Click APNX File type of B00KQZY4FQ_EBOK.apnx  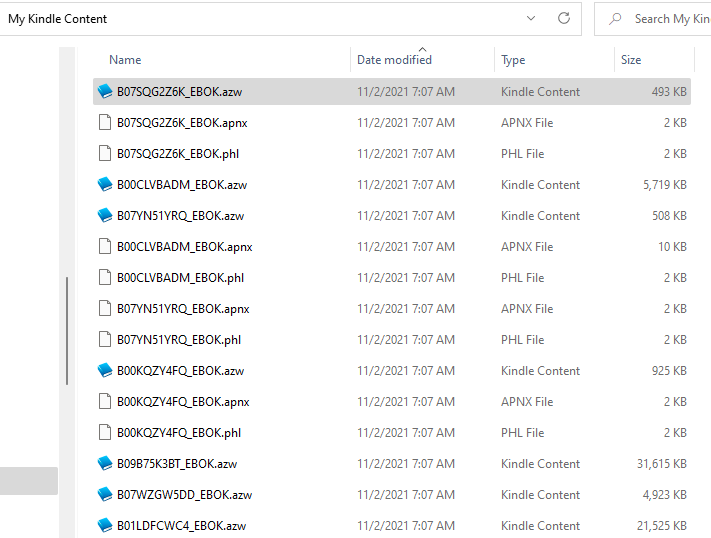coord(527,401)
